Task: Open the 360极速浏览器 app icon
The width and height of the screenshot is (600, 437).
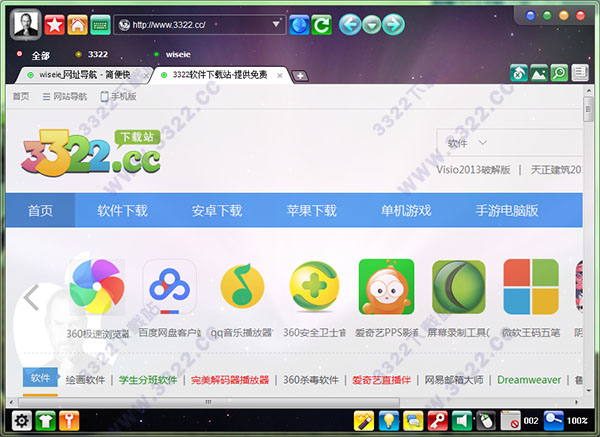Action: coord(97,287)
